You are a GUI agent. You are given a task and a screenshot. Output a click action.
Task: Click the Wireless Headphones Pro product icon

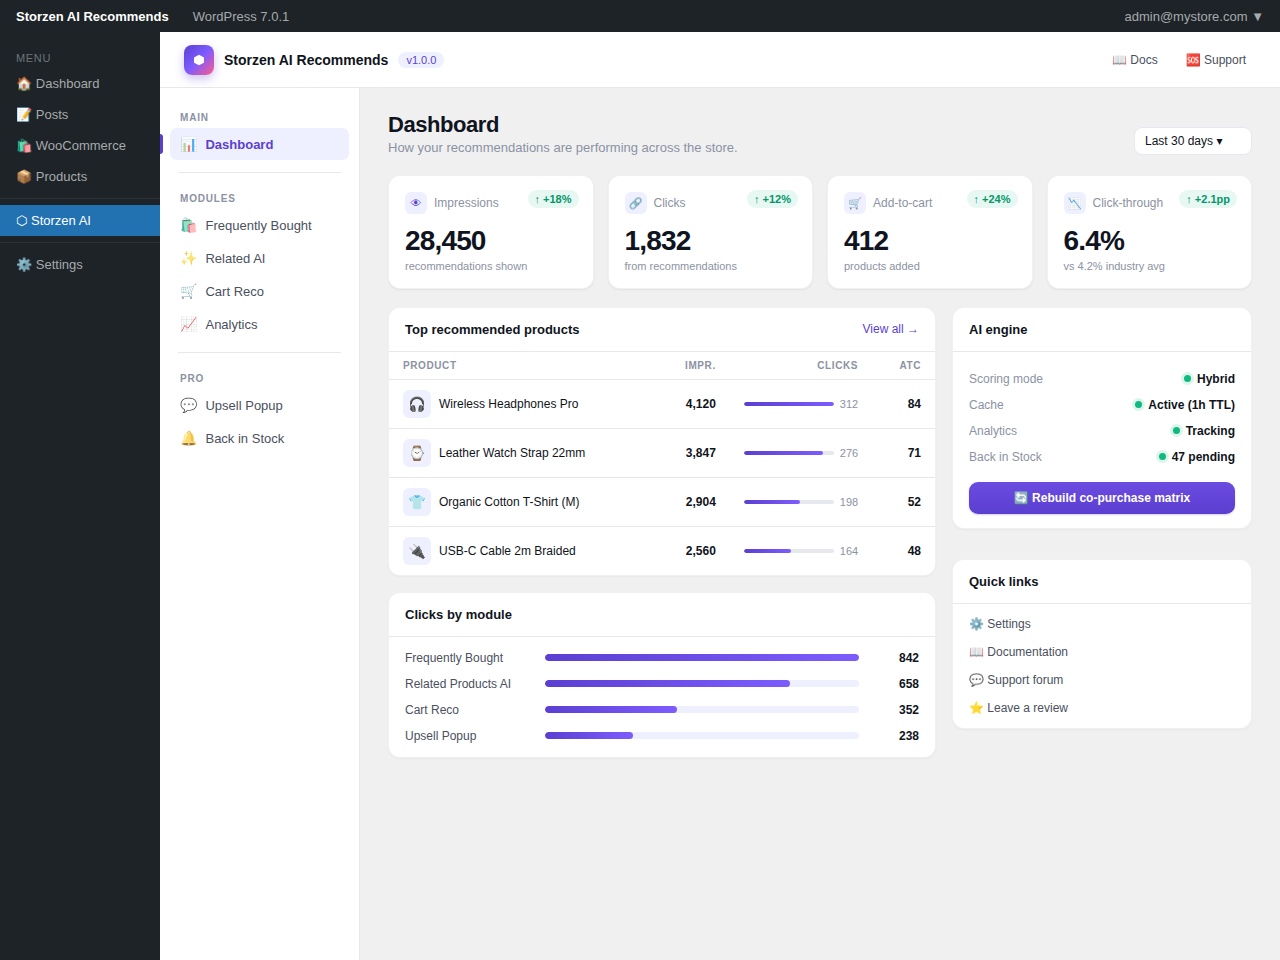(417, 404)
